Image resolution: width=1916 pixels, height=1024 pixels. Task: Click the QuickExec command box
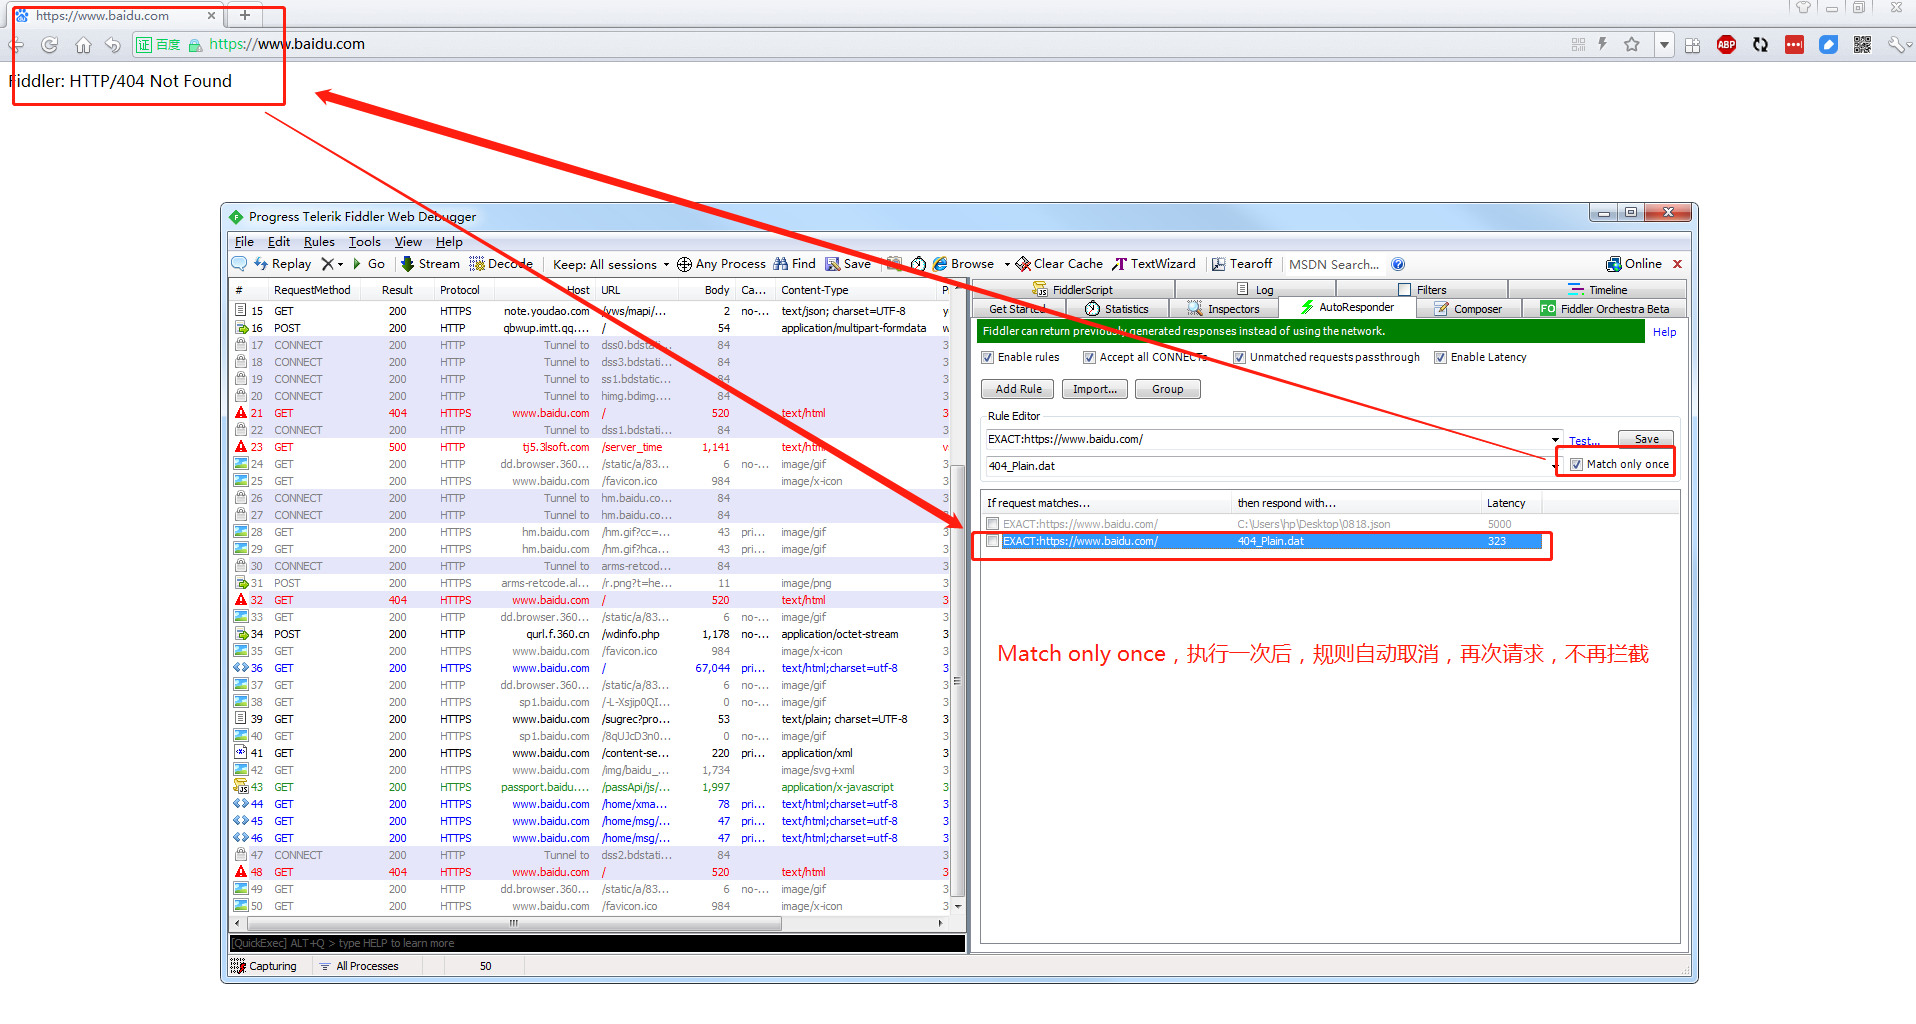tap(597, 943)
